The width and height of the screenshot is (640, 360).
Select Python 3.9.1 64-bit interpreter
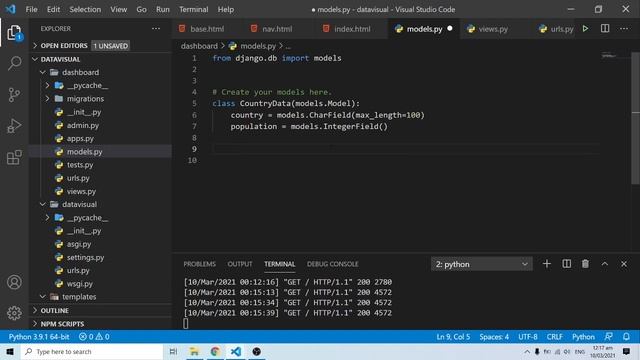pyautogui.click(x=39, y=337)
